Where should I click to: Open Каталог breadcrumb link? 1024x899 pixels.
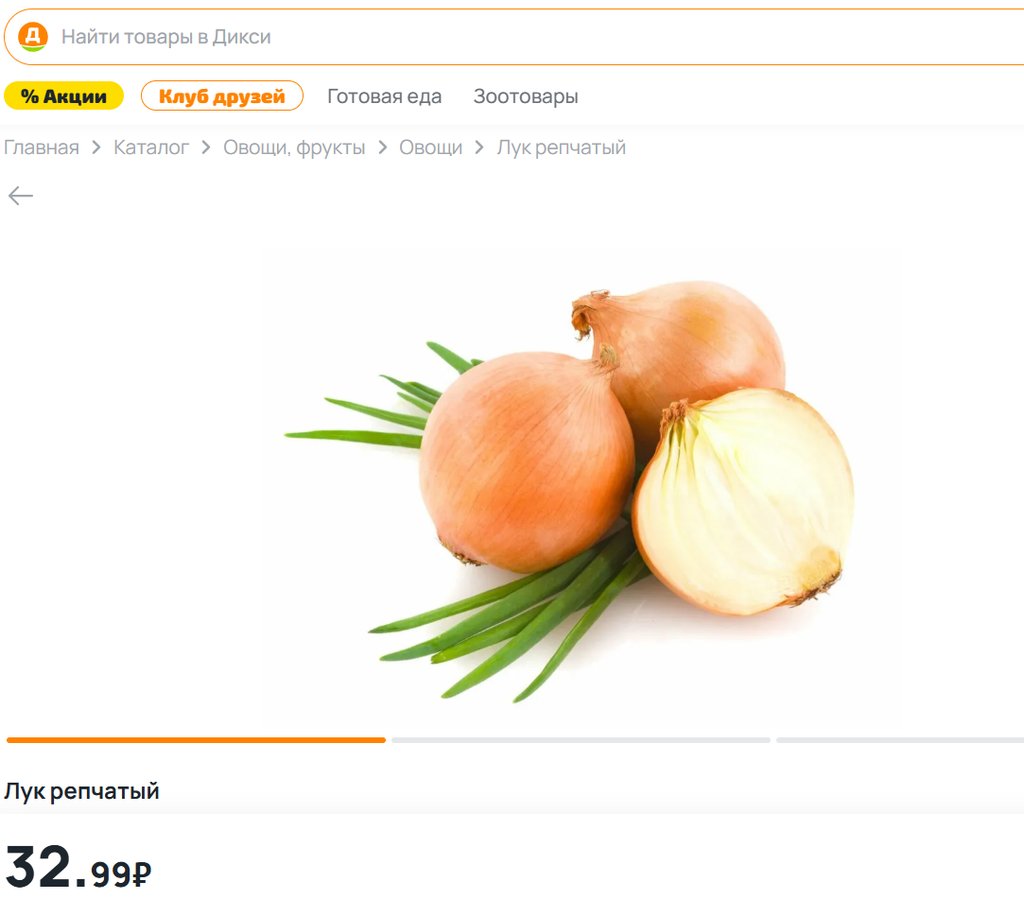pos(152,148)
